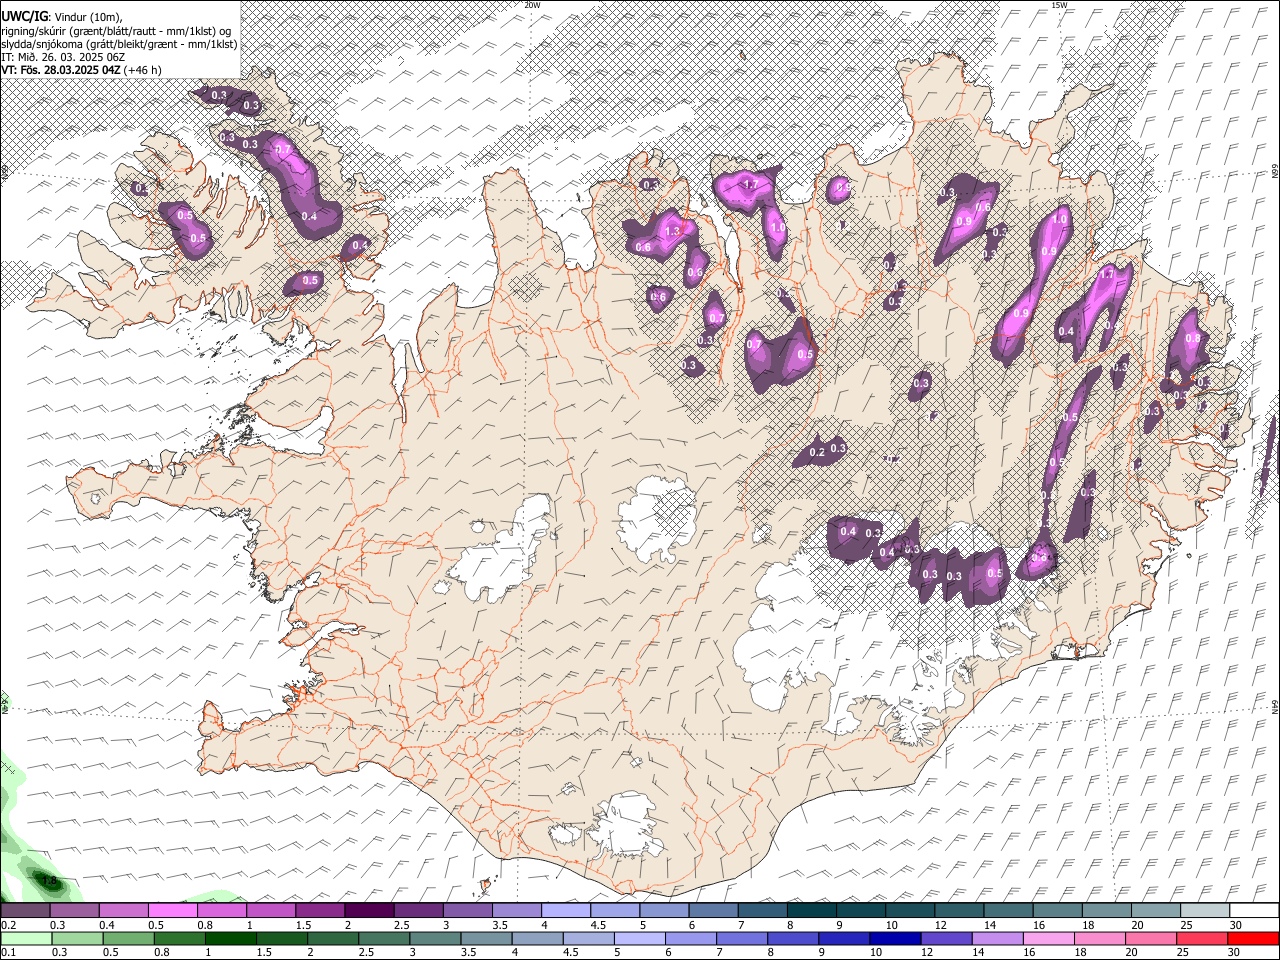Click the bottom-row legend label '0.1'
The height and width of the screenshot is (960, 1280).
8,952
